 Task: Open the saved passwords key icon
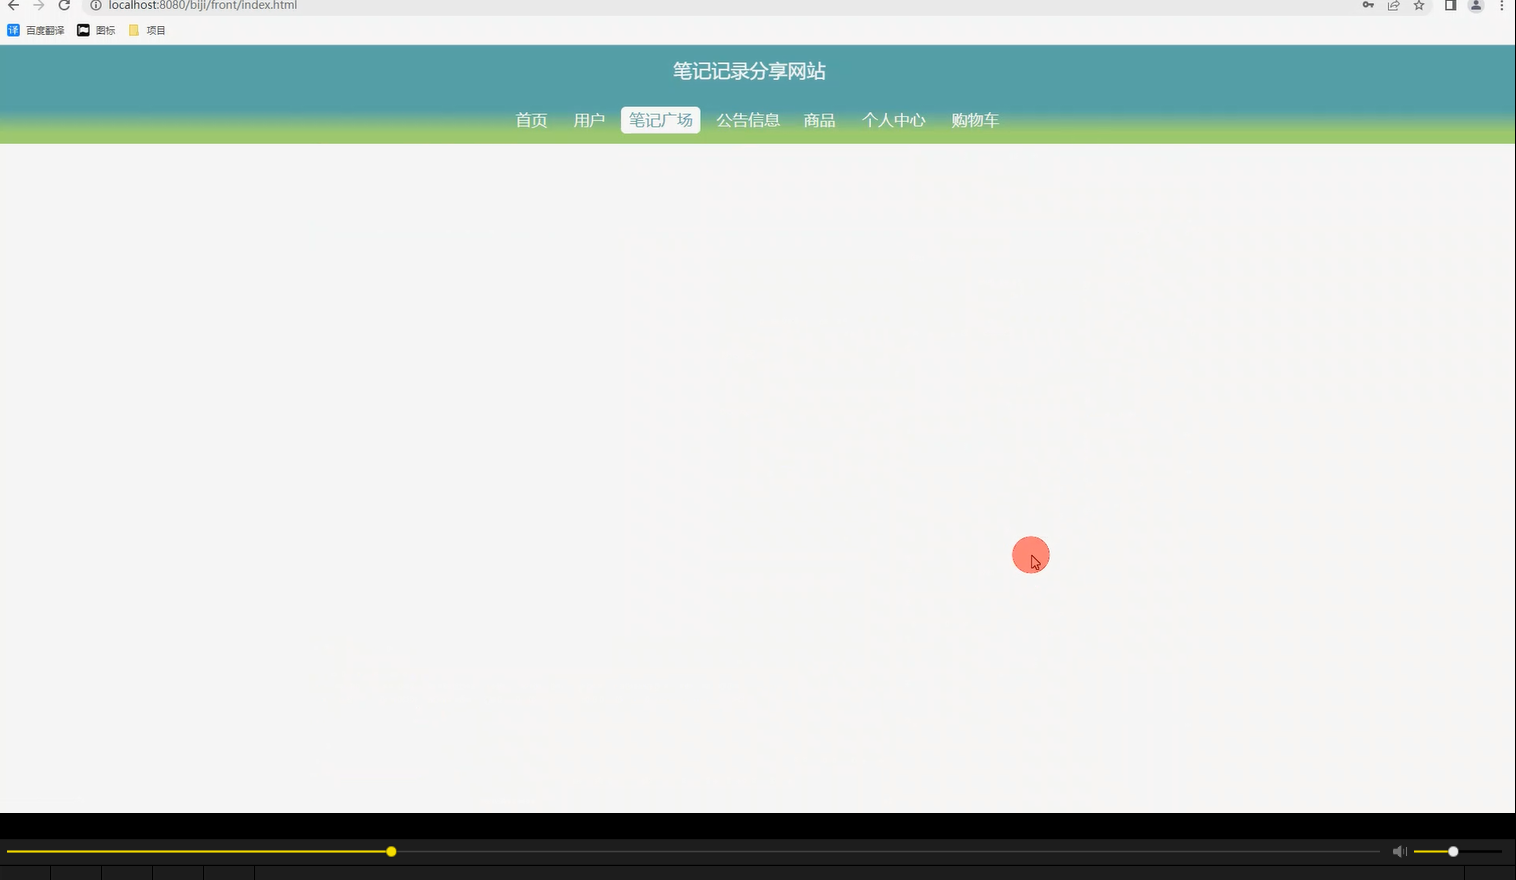tap(1368, 5)
